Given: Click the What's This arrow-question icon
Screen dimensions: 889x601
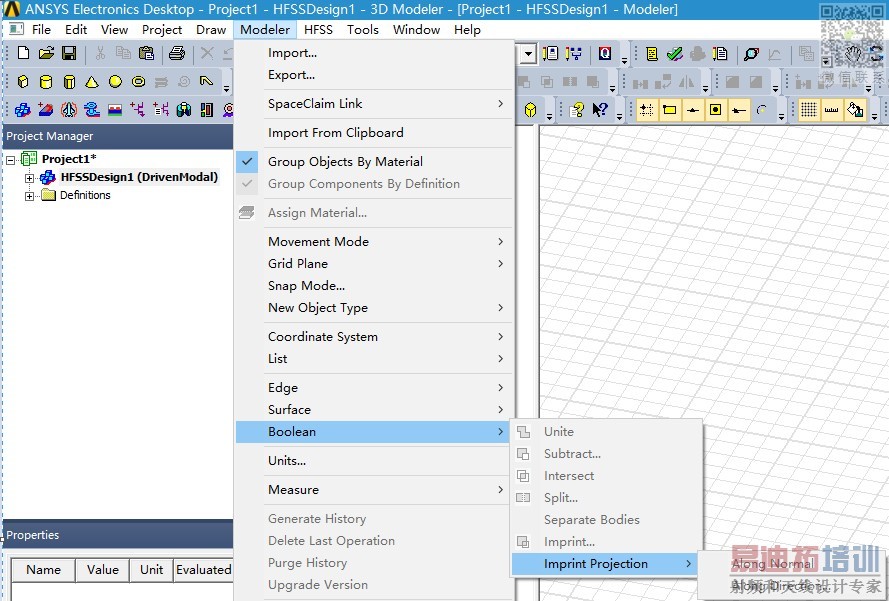Looking at the screenshot, I should [x=600, y=109].
